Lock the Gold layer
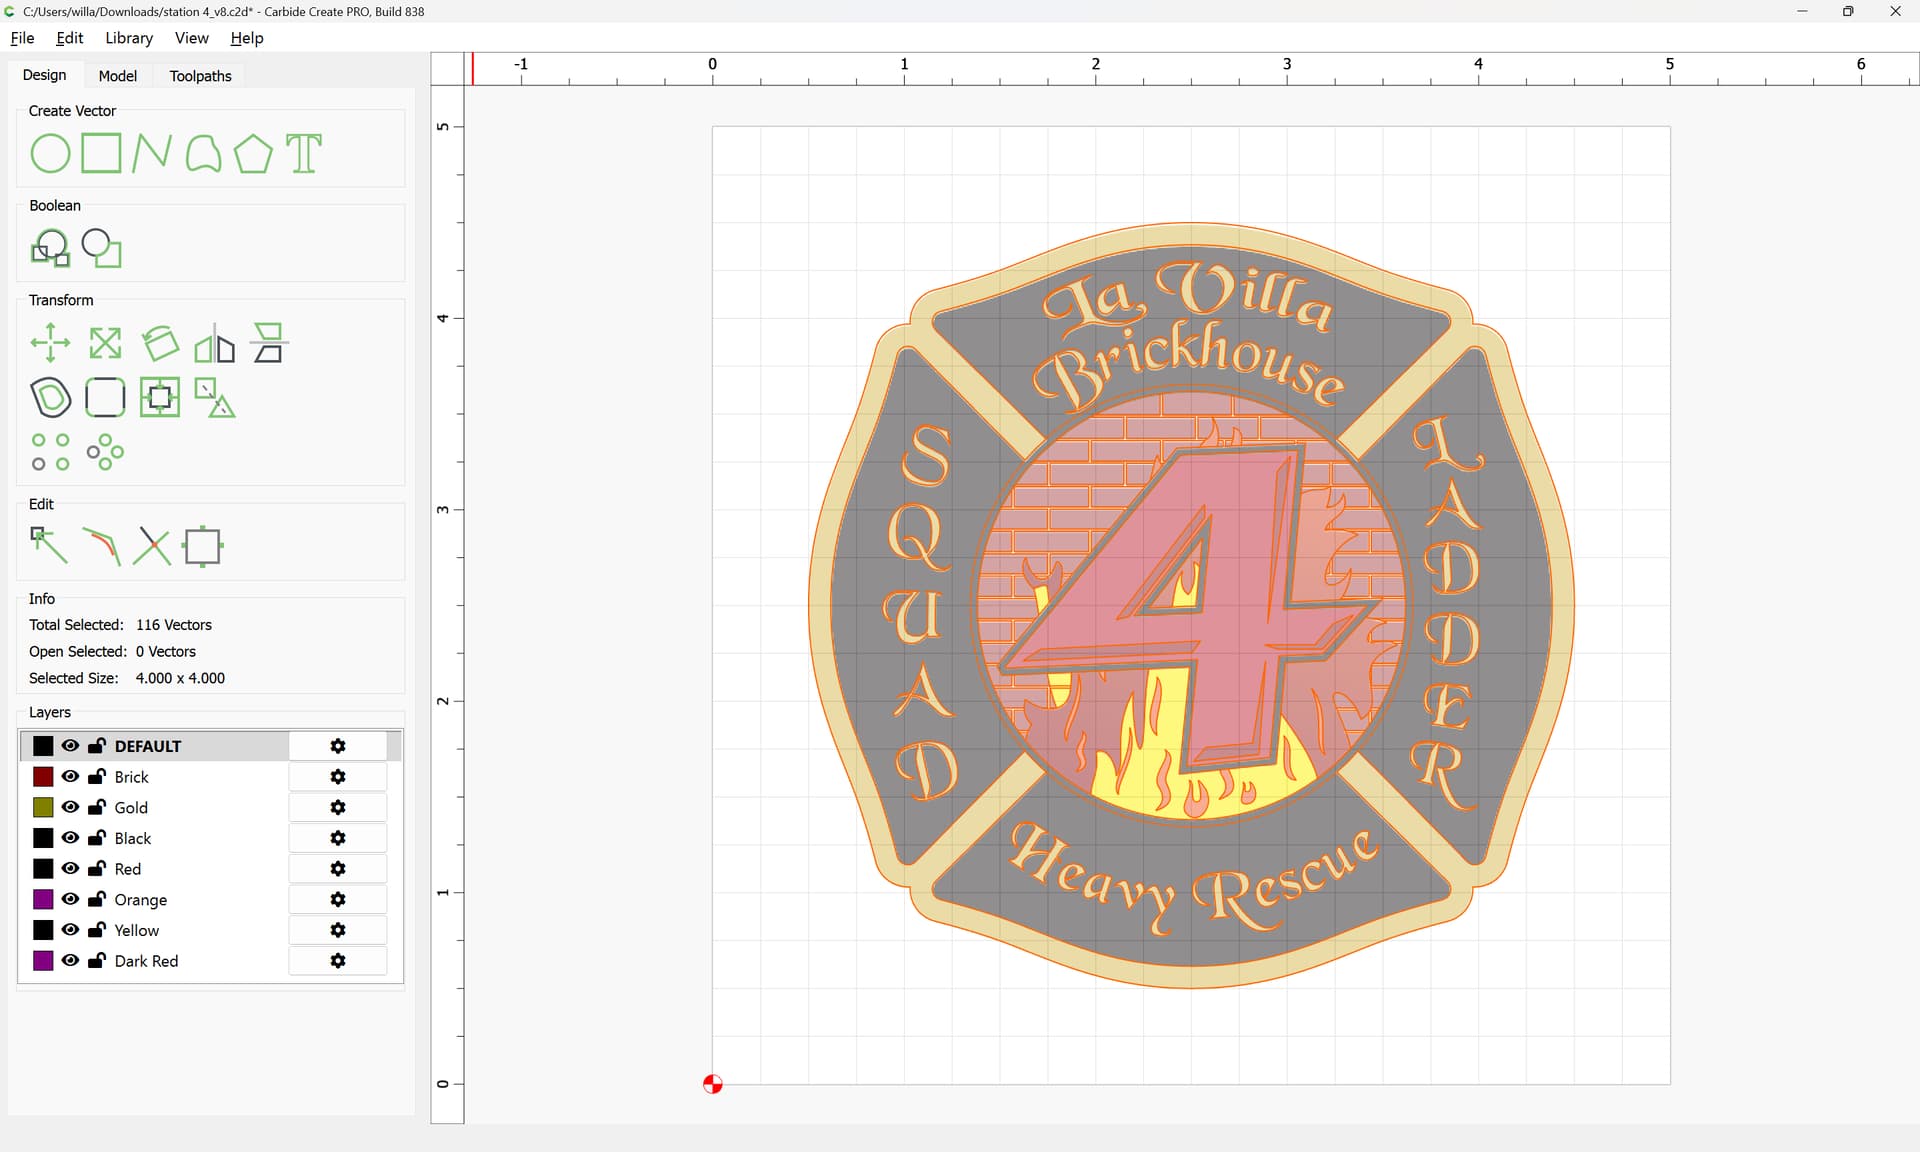This screenshot has height=1152, width=1920. [x=97, y=808]
